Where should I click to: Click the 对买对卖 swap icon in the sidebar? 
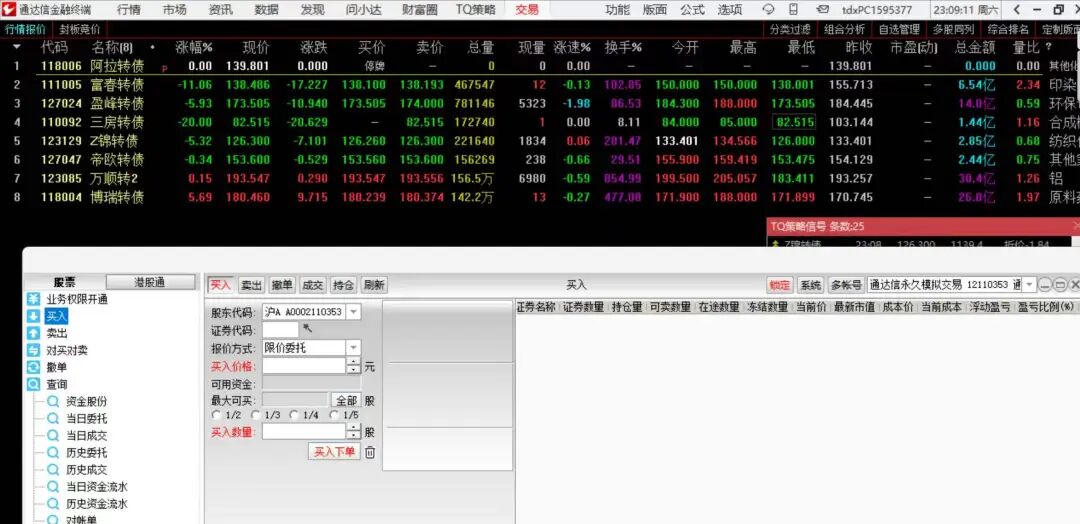click(x=33, y=350)
